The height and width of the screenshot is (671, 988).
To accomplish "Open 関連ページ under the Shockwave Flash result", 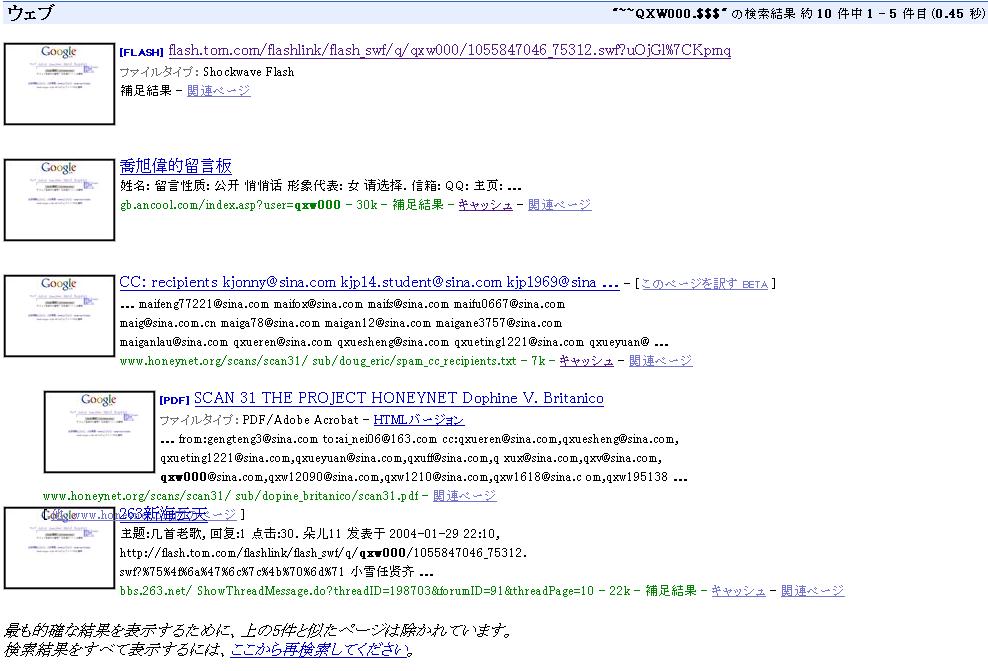I will 219,91.
